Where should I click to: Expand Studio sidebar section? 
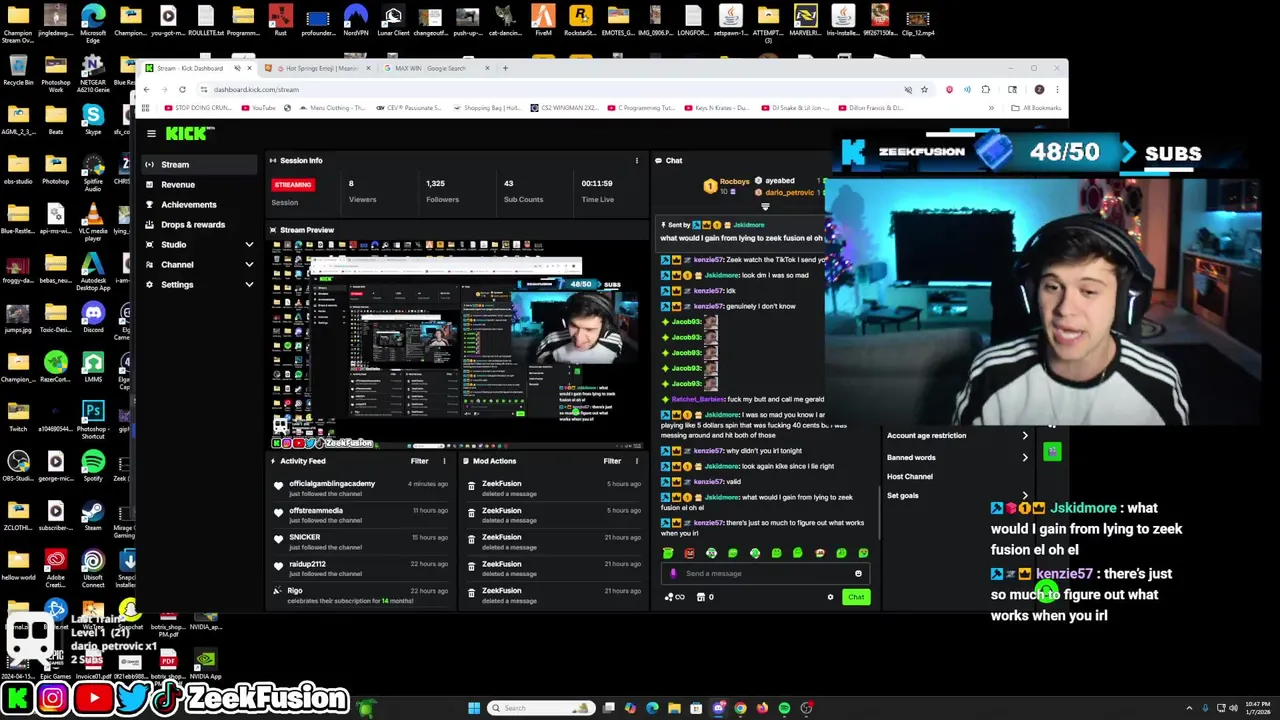(249, 244)
